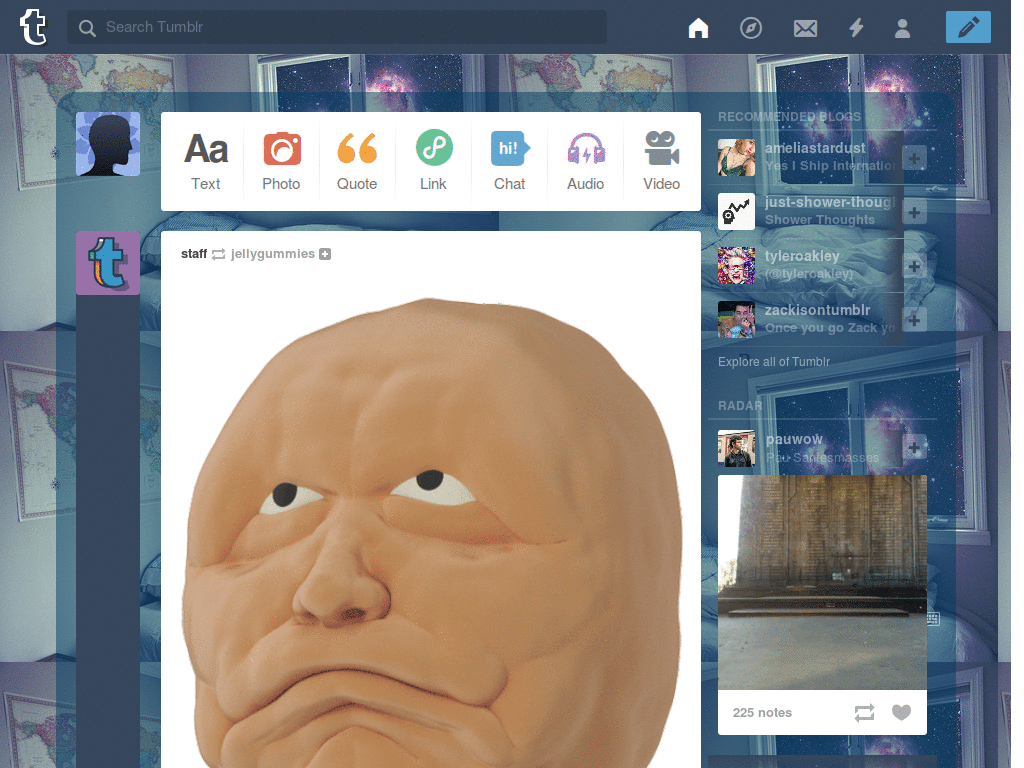
Task: Open the staff blog link in post header
Action: (194, 254)
